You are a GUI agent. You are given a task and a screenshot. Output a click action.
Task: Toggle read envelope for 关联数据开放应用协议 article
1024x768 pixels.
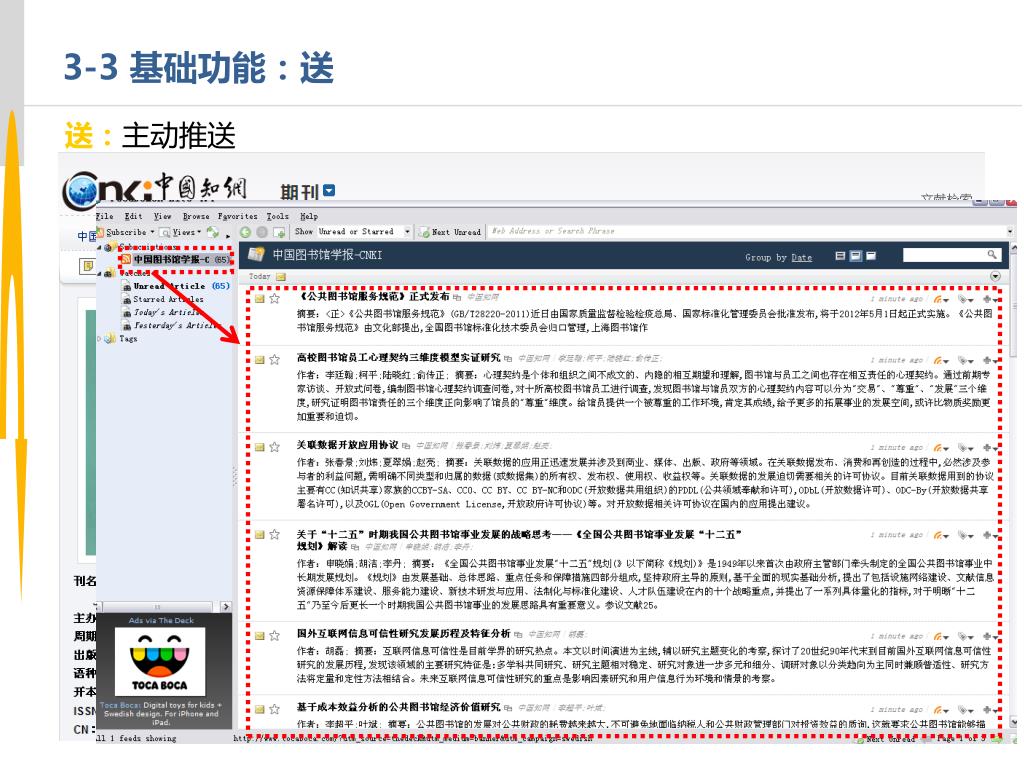coord(259,447)
